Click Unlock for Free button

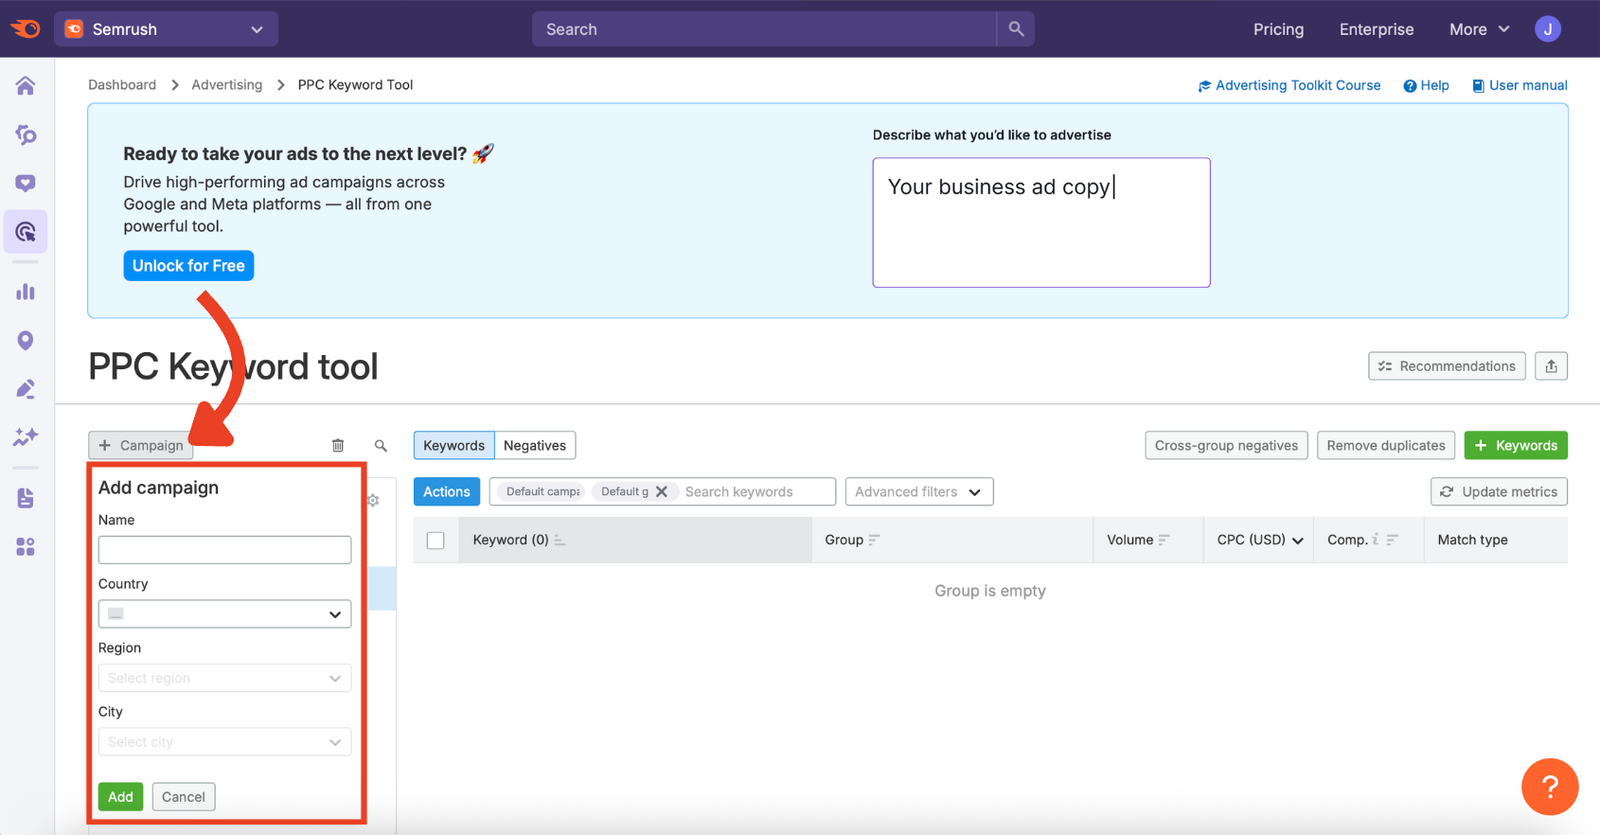pyautogui.click(x=189, y=266)
